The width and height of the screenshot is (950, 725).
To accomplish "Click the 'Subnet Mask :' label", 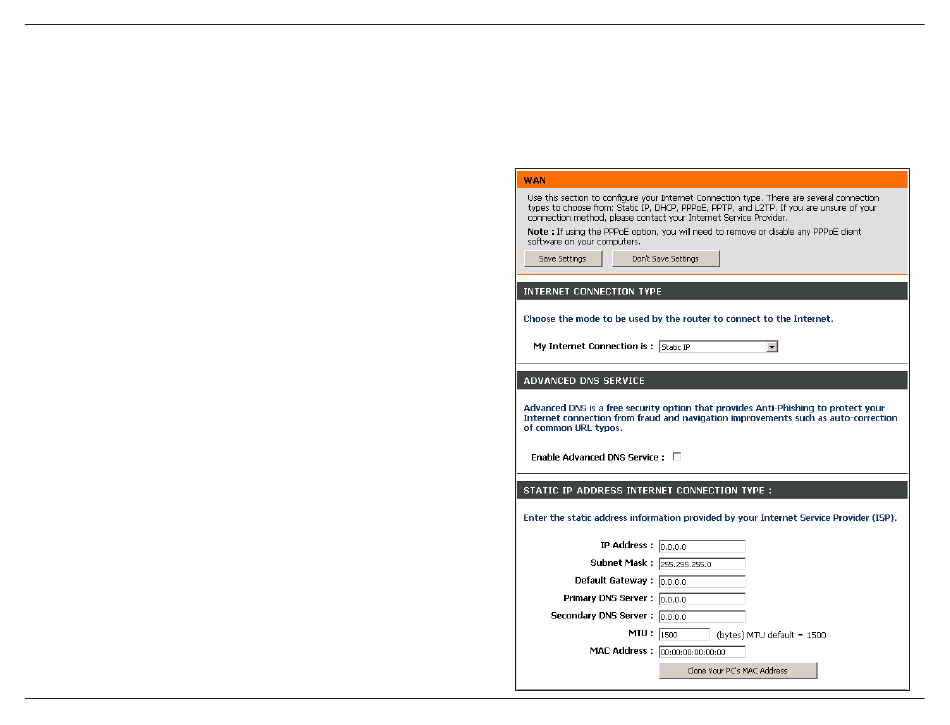I will point(621,563).
